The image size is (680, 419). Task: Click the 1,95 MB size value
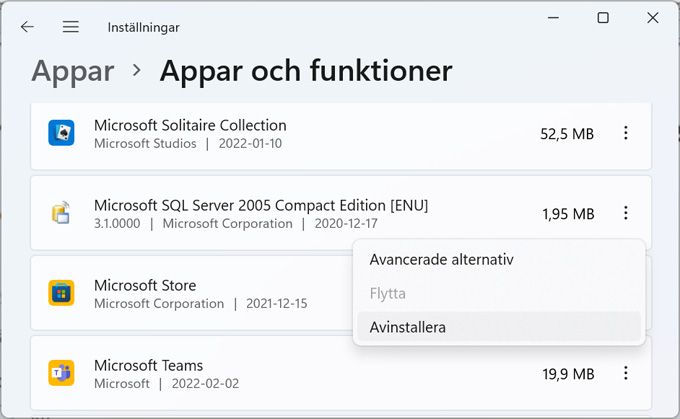point(568,214)
